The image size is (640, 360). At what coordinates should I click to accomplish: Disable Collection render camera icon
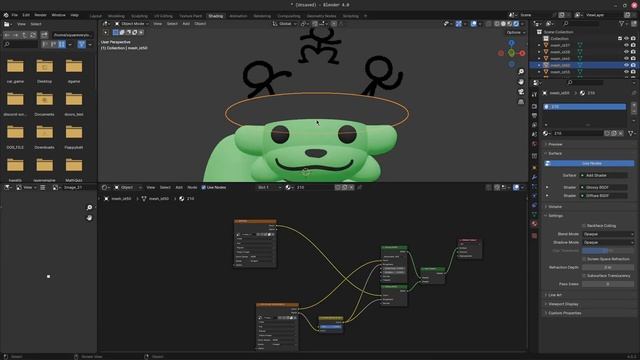click(x=633, y=38)
